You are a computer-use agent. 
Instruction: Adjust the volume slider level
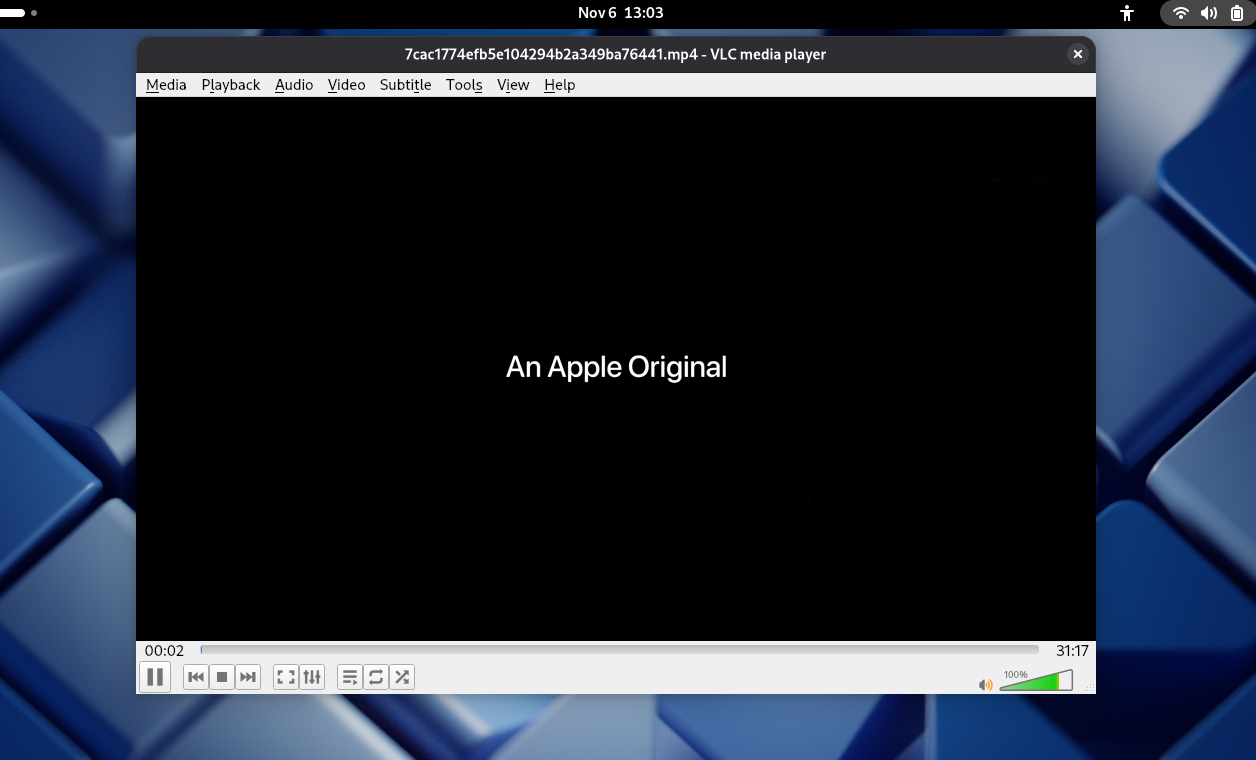(1035, 682)
